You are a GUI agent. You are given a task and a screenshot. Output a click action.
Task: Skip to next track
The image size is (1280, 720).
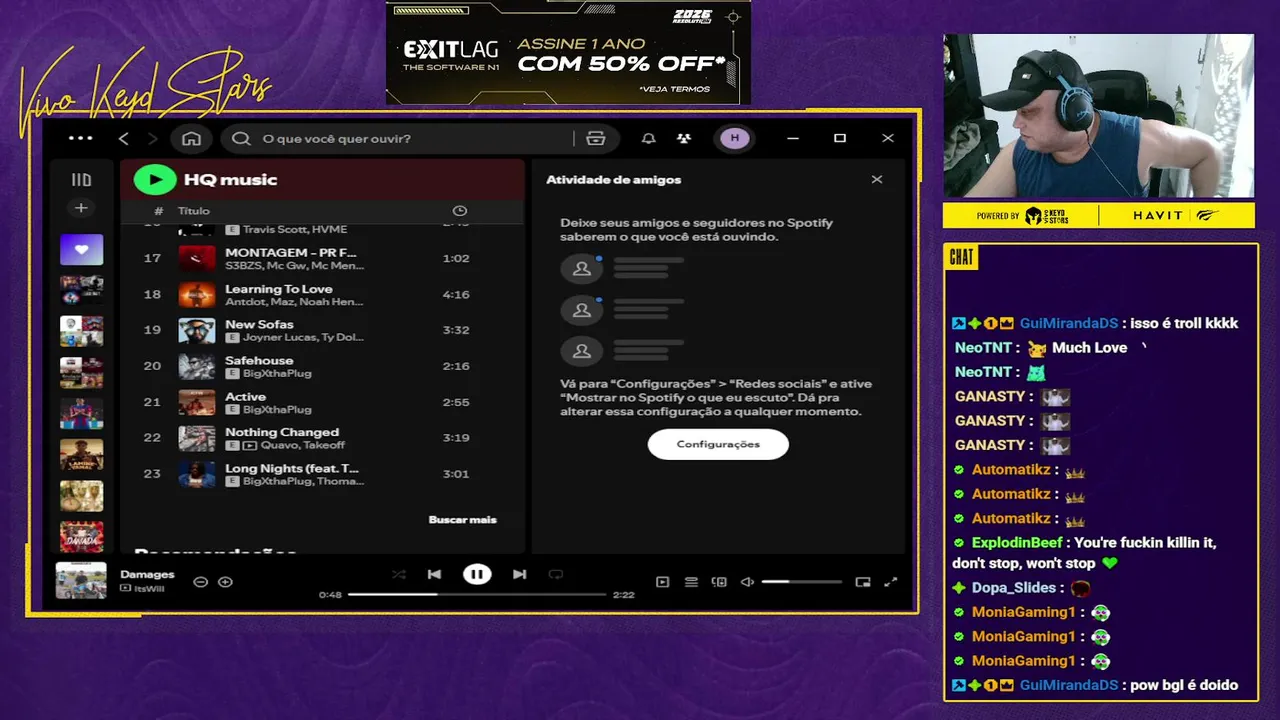click(x=519, y=574)
